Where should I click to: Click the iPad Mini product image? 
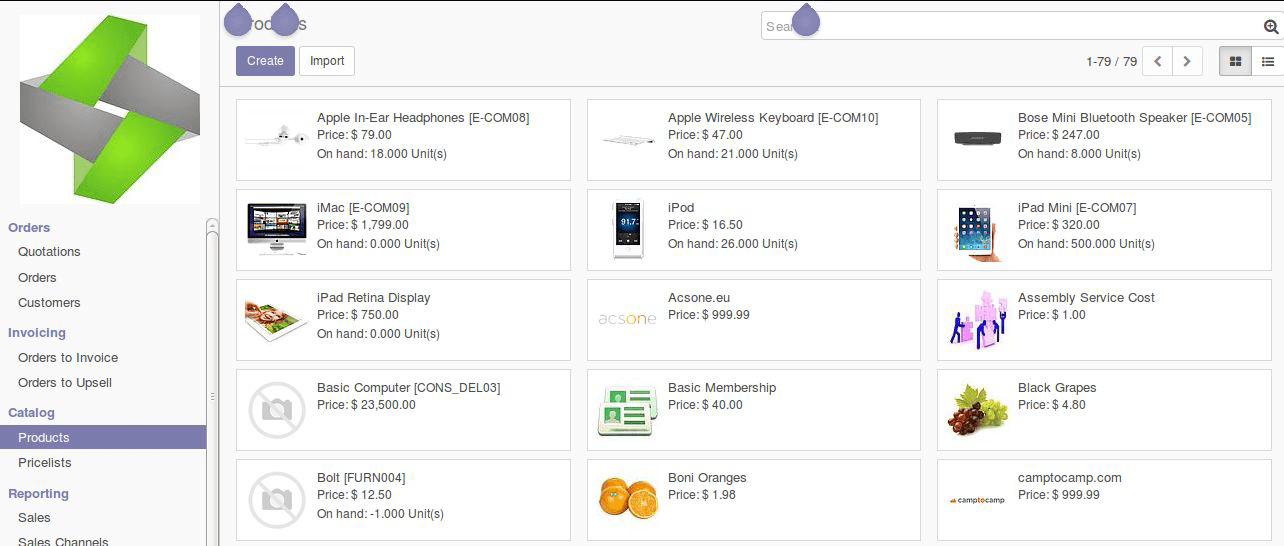pos(978,232)
